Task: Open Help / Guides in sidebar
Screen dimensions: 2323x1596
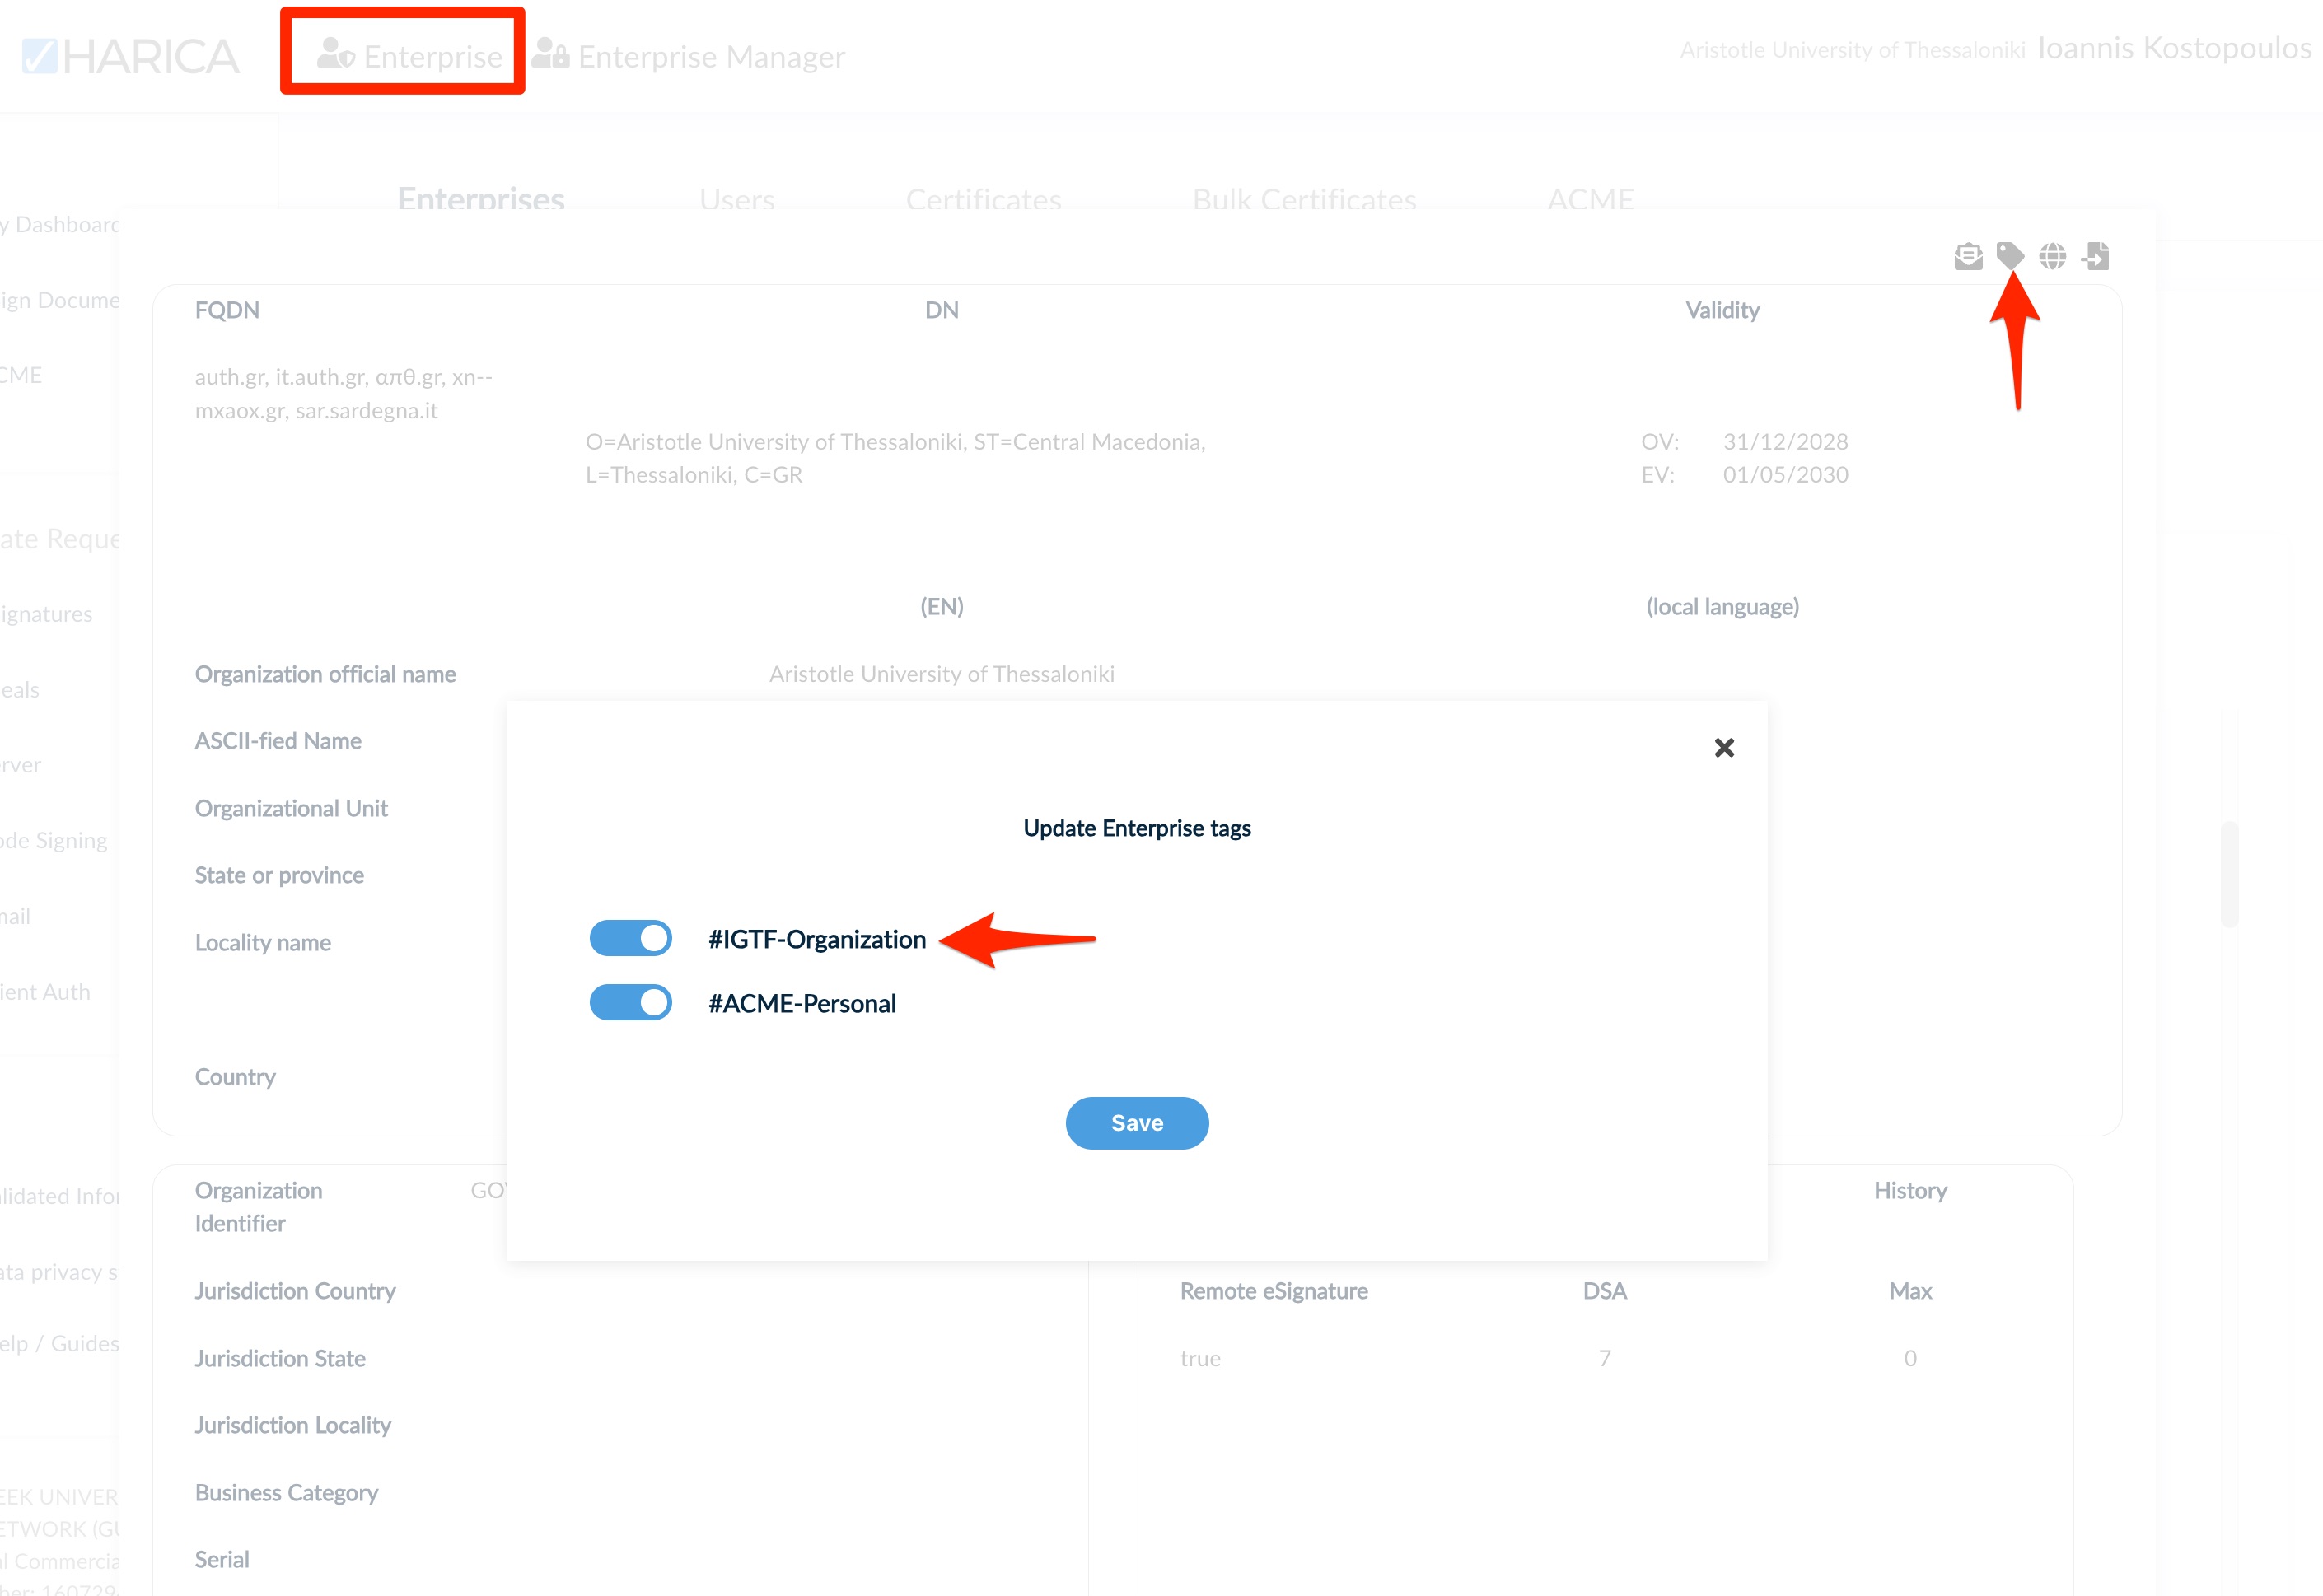Action: tap(60, 1343)
